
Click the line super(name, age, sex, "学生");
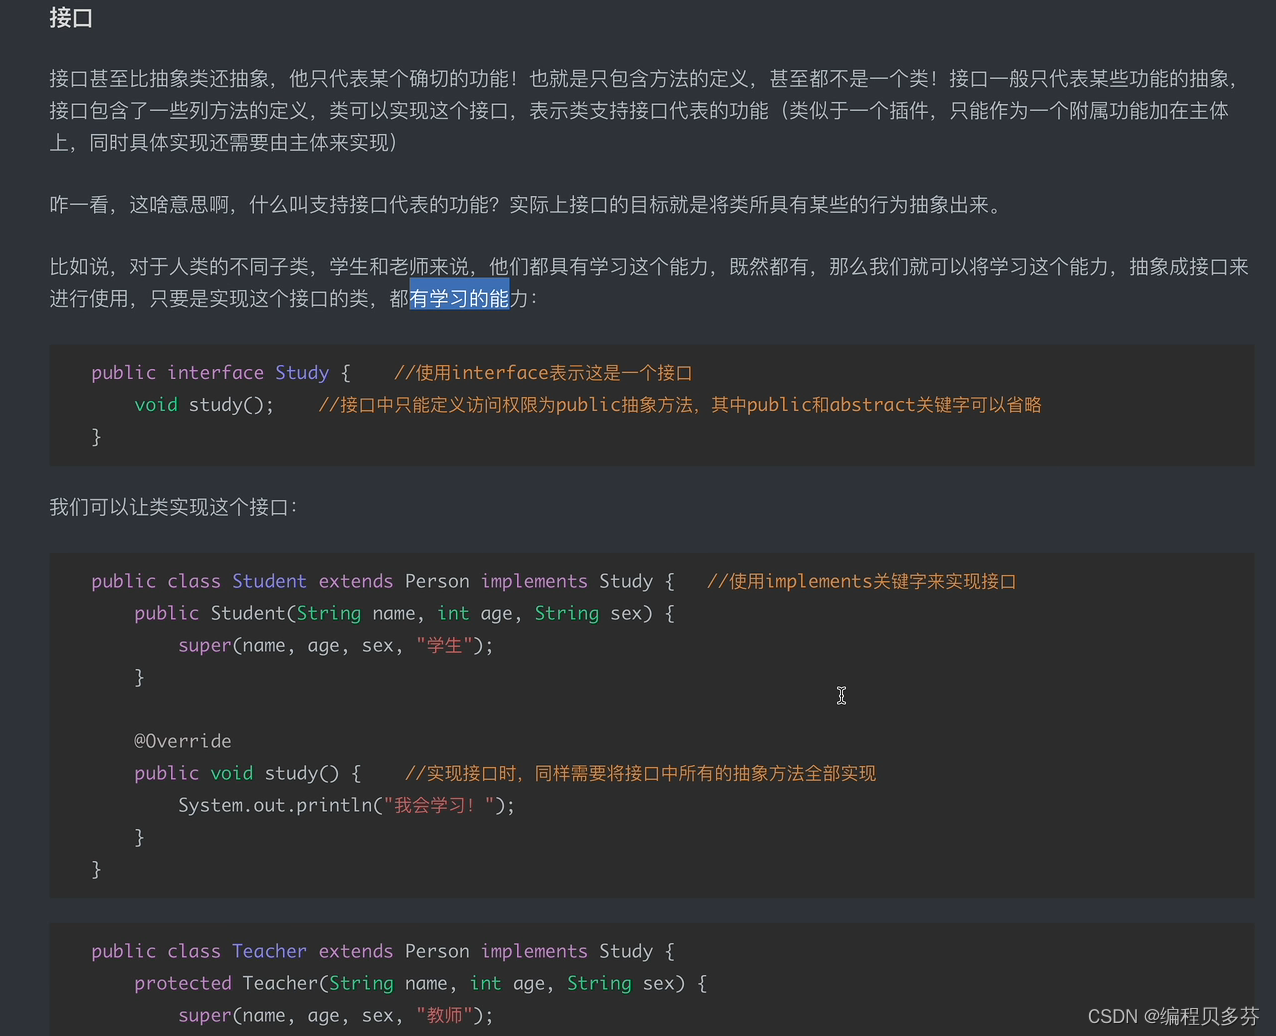(336, 646)
